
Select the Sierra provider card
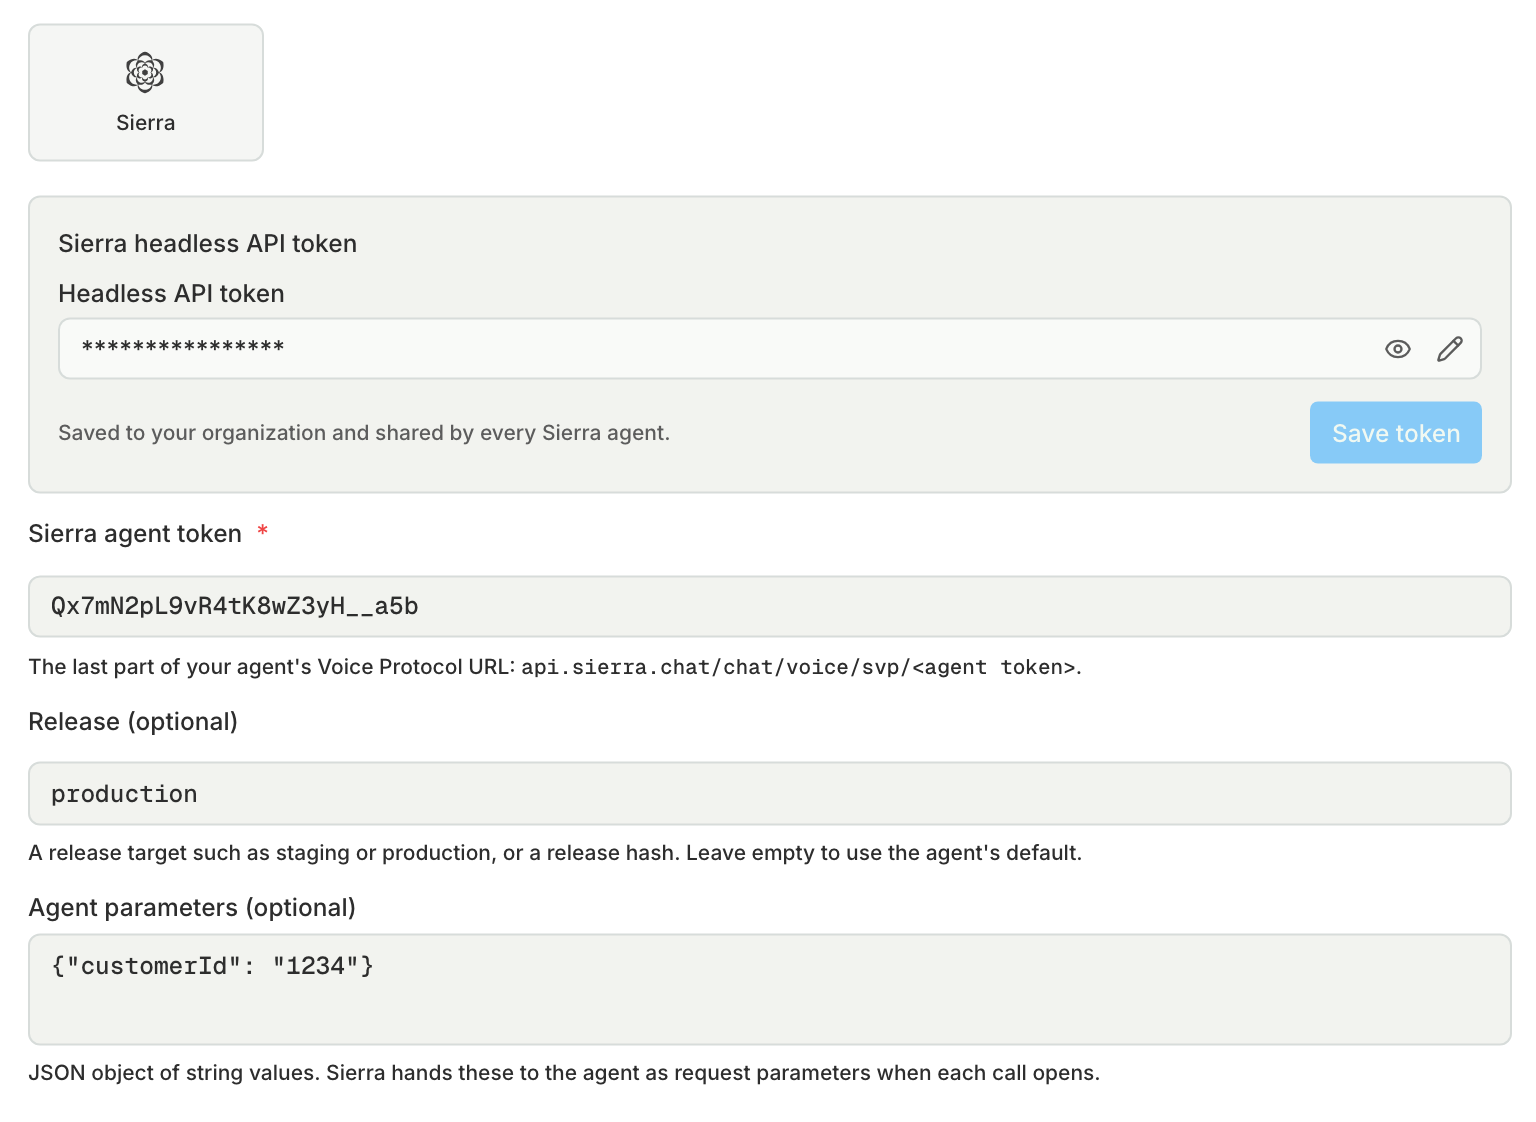[x=146, y=92]
